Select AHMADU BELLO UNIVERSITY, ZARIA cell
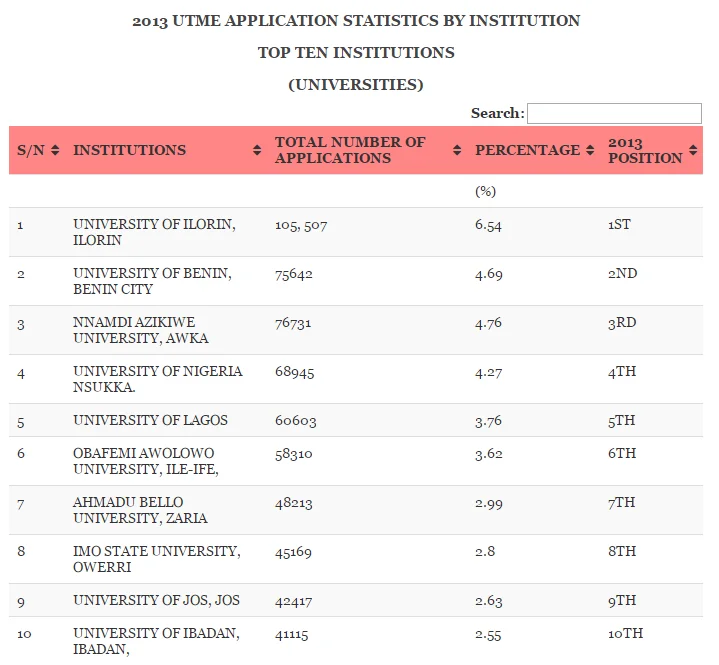719x665 pixels. 140,510
